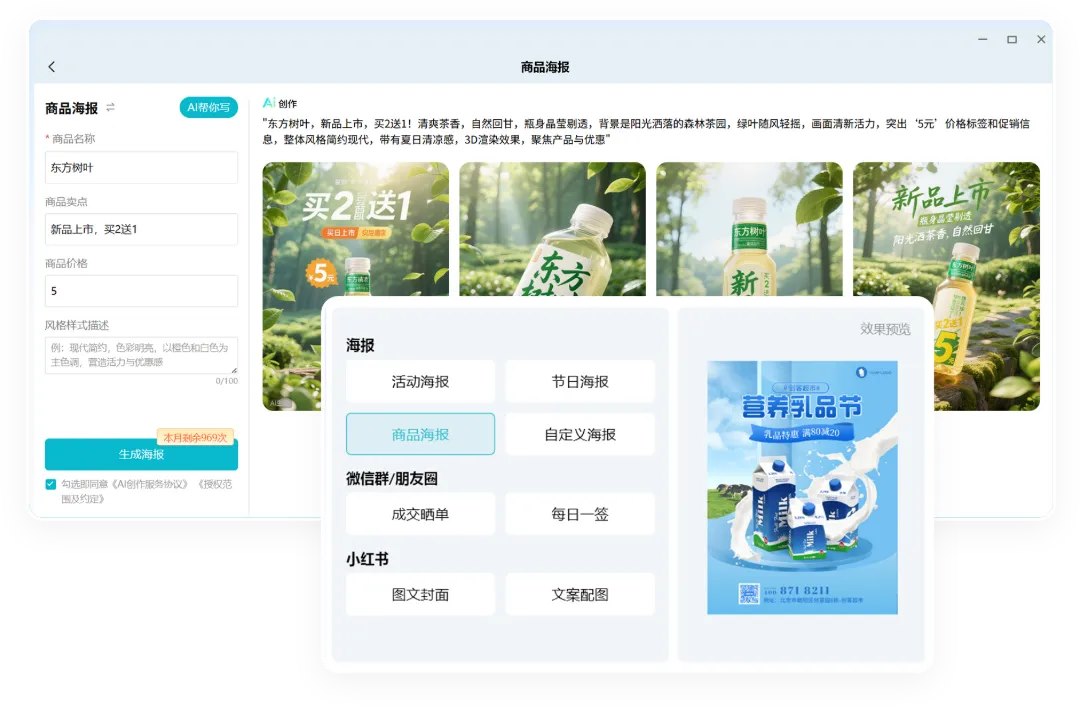Select 活动海报 option
The image size is (1080, 707).
click(x=420, y=382)
